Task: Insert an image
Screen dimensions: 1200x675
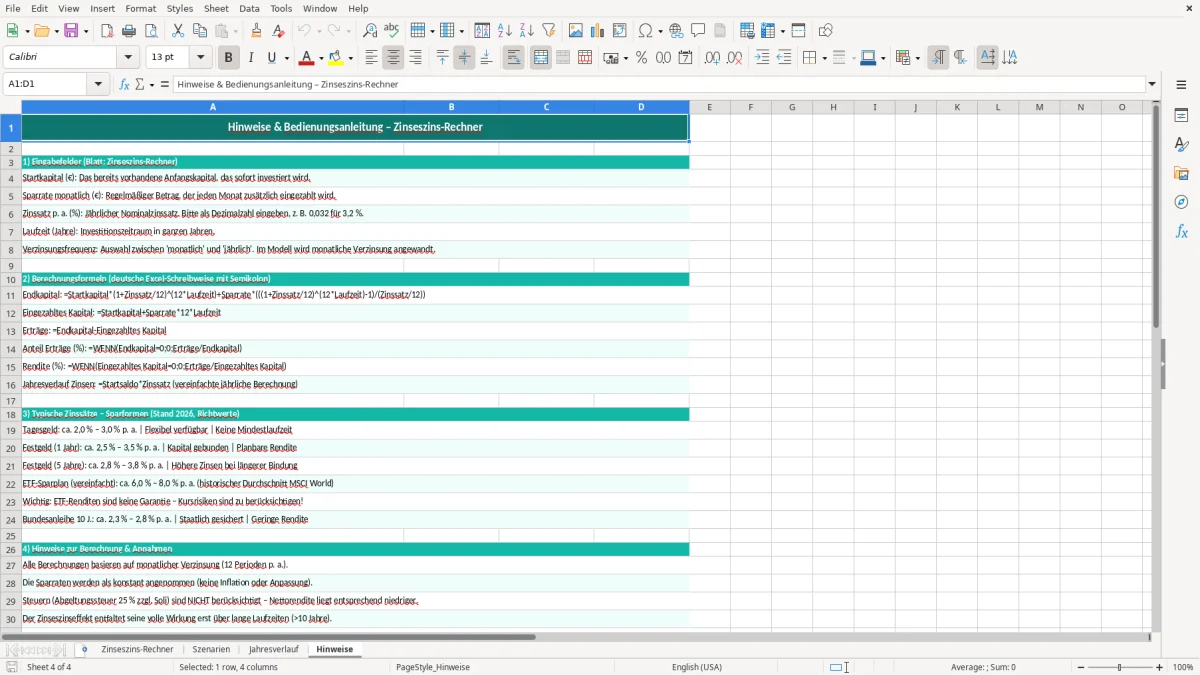Action: [576, 31]
